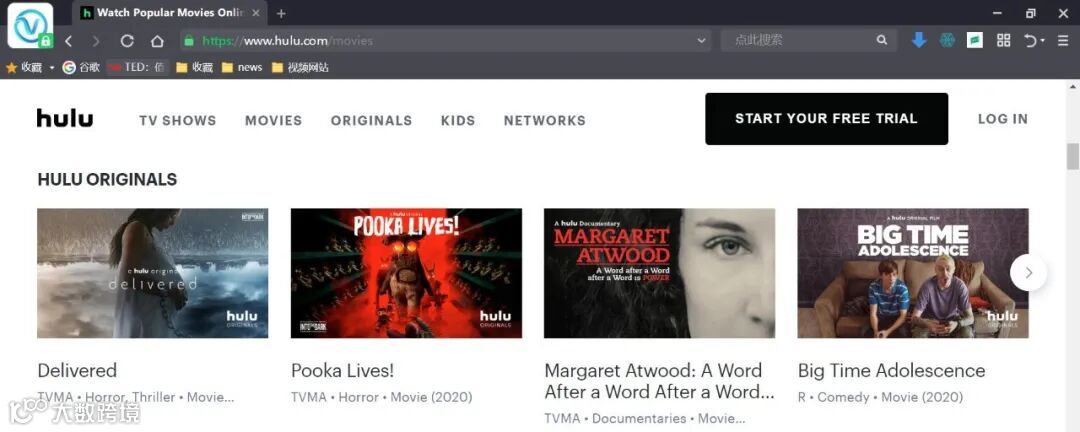
Task: Open the MOVIES menu
Action: (x=273, y=121)
